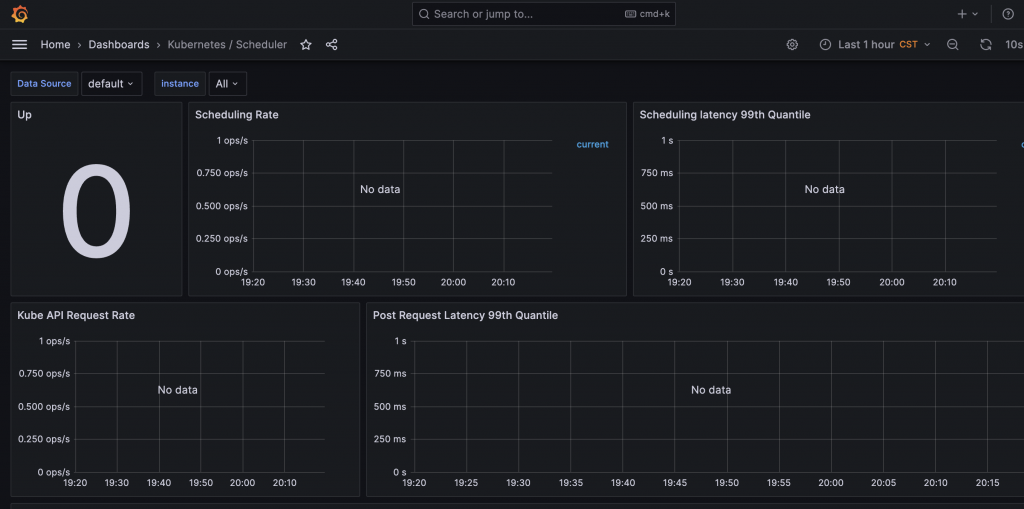Click No data in Post Request Latency panel
The width and height of the screenshot is (1024, 509).
click(711, 390)
